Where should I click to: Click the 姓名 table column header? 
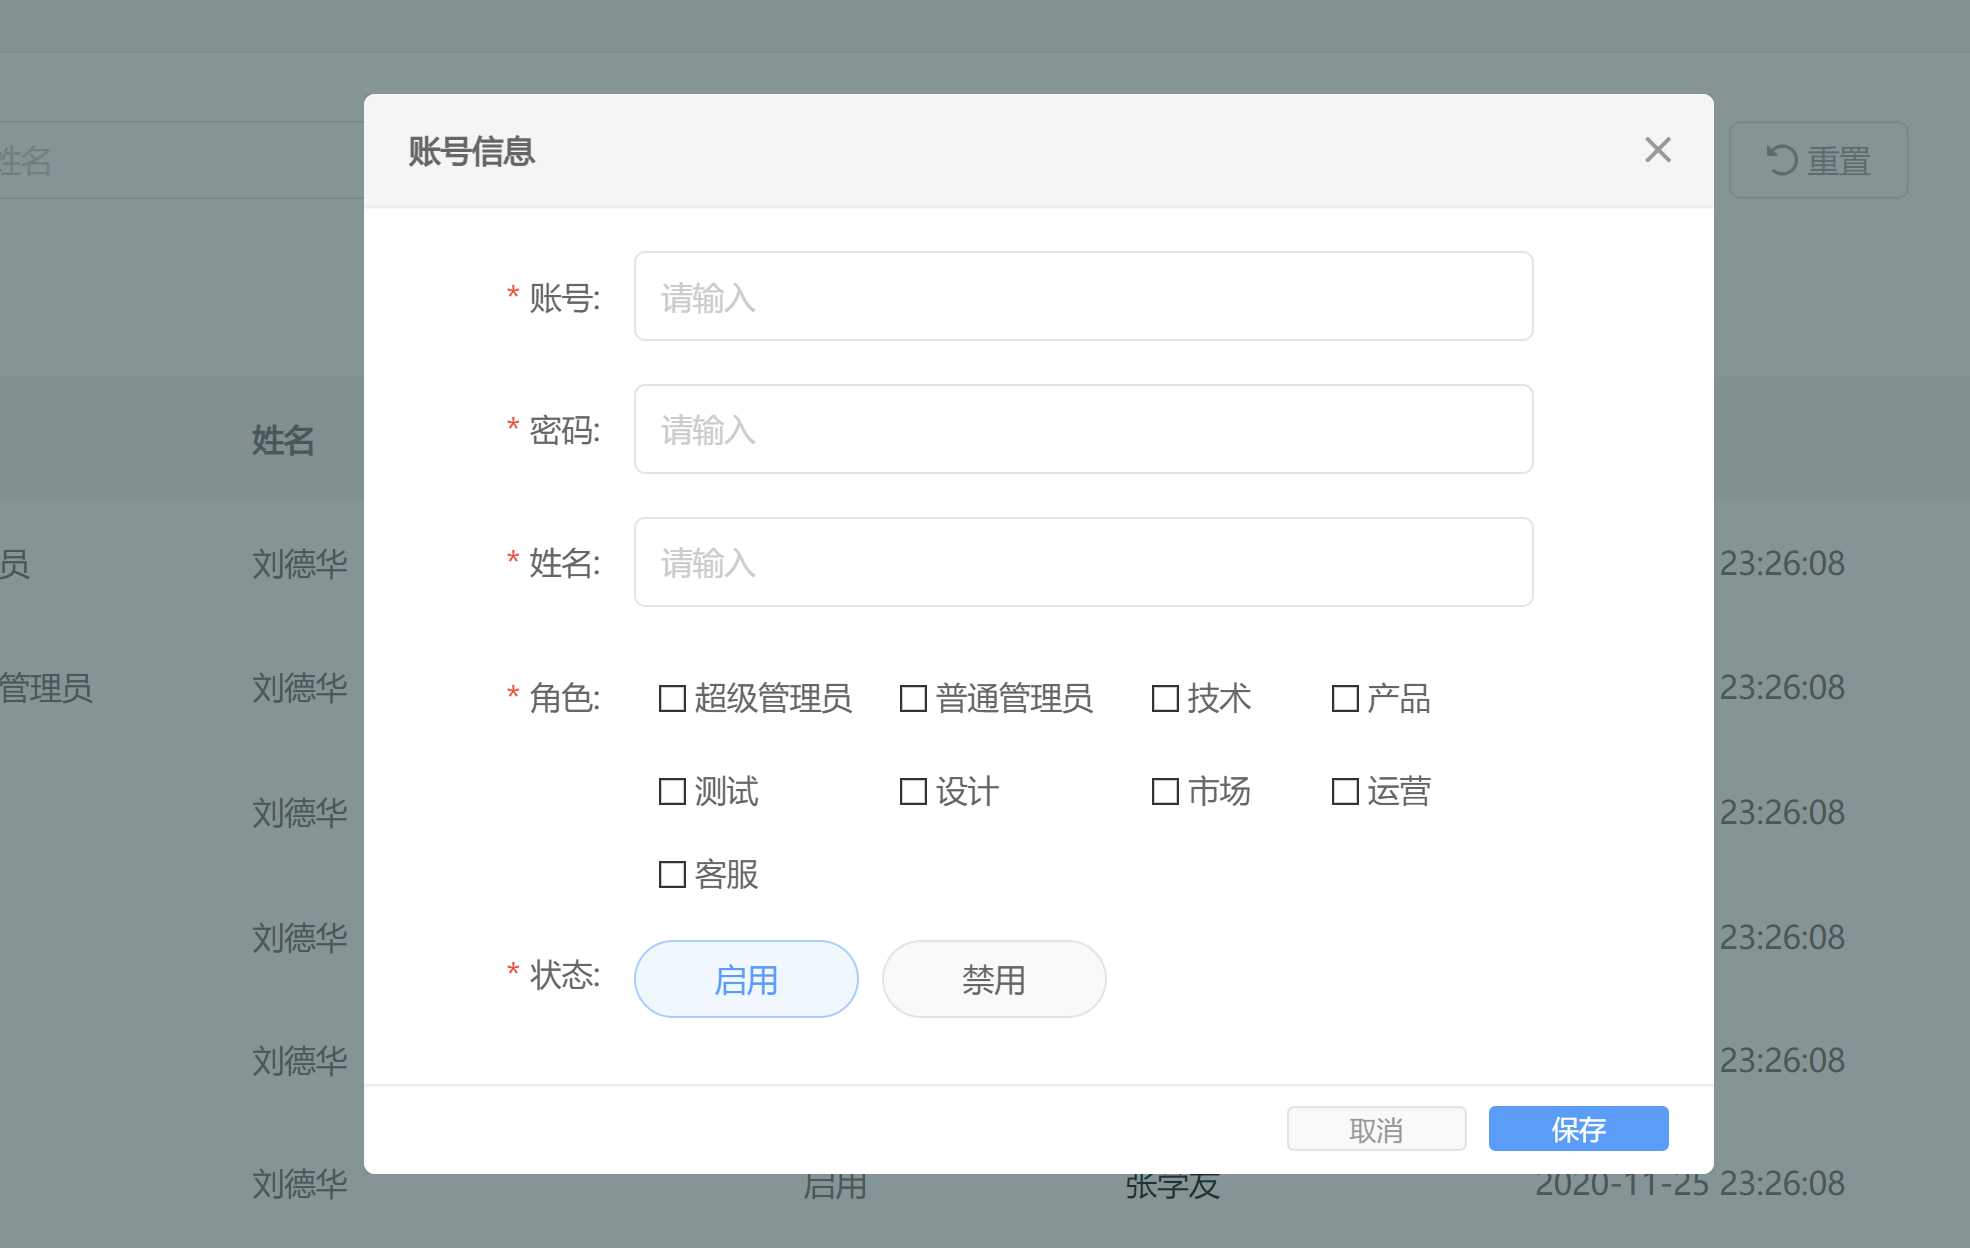282,440
